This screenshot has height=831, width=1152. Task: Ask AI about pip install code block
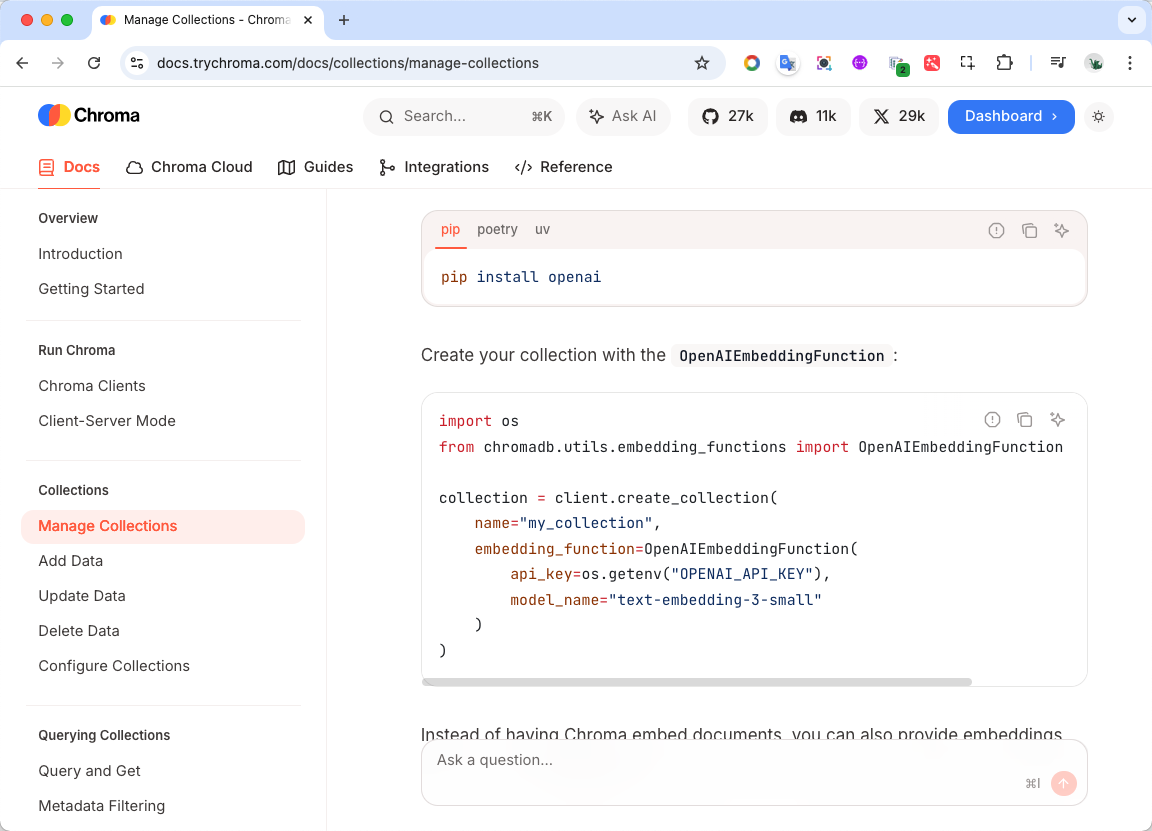point(1062,231)
